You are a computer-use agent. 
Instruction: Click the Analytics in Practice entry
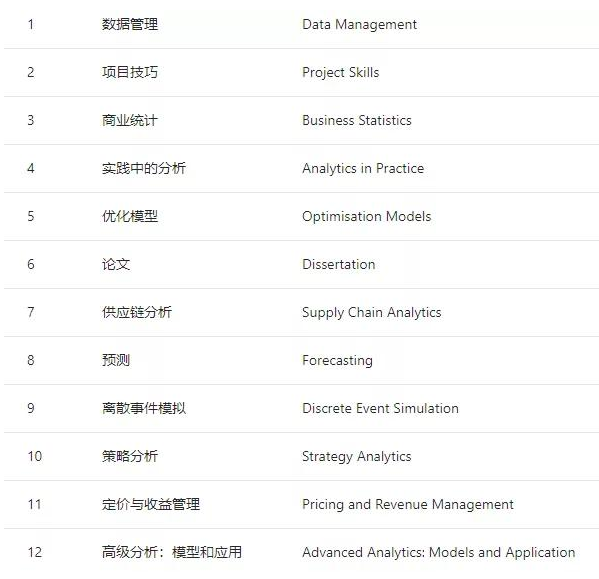(x=363, y=169)
